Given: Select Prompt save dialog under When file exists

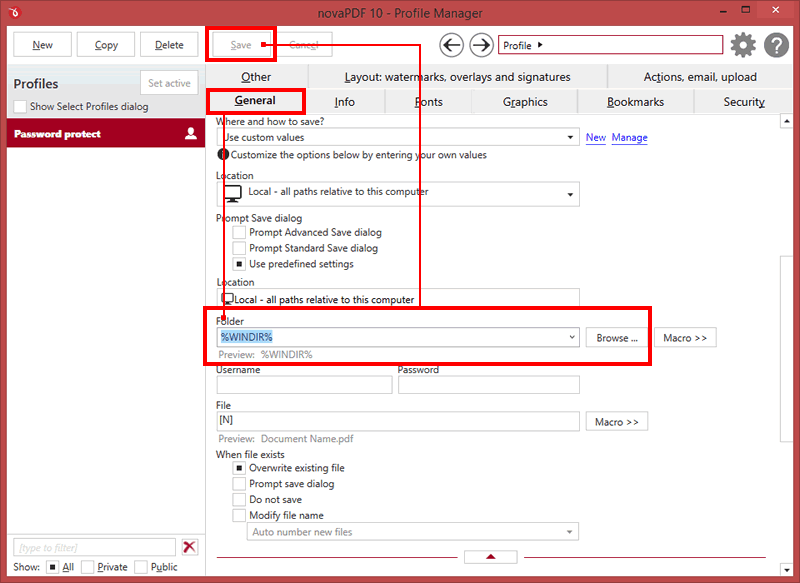Looking at the screenshot, I should (x=239, y=484).
